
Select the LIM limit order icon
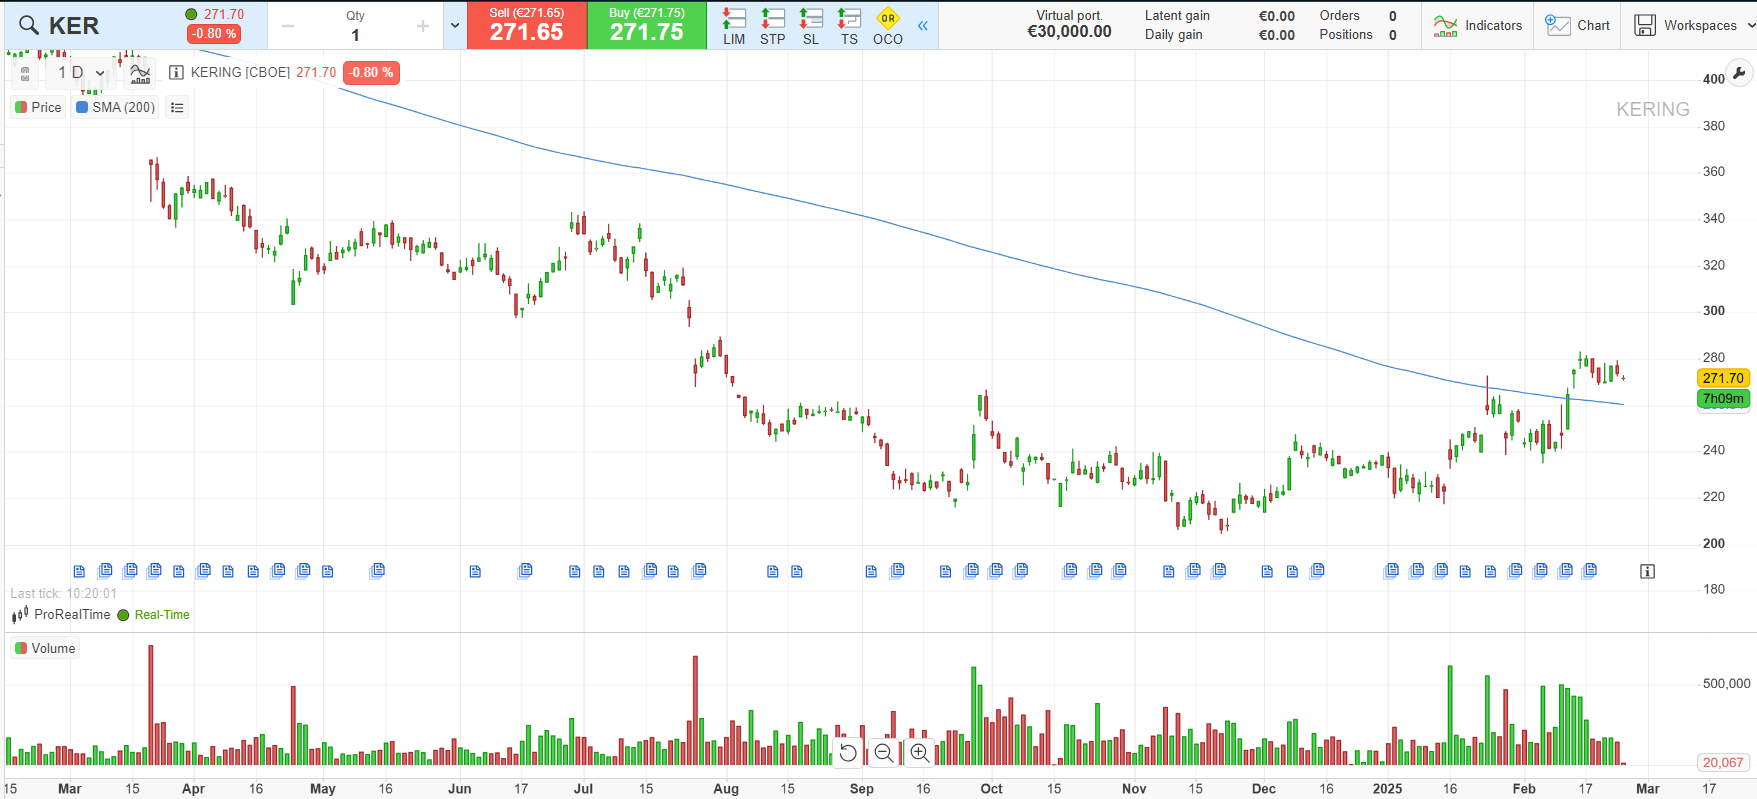tap(734, 26)
